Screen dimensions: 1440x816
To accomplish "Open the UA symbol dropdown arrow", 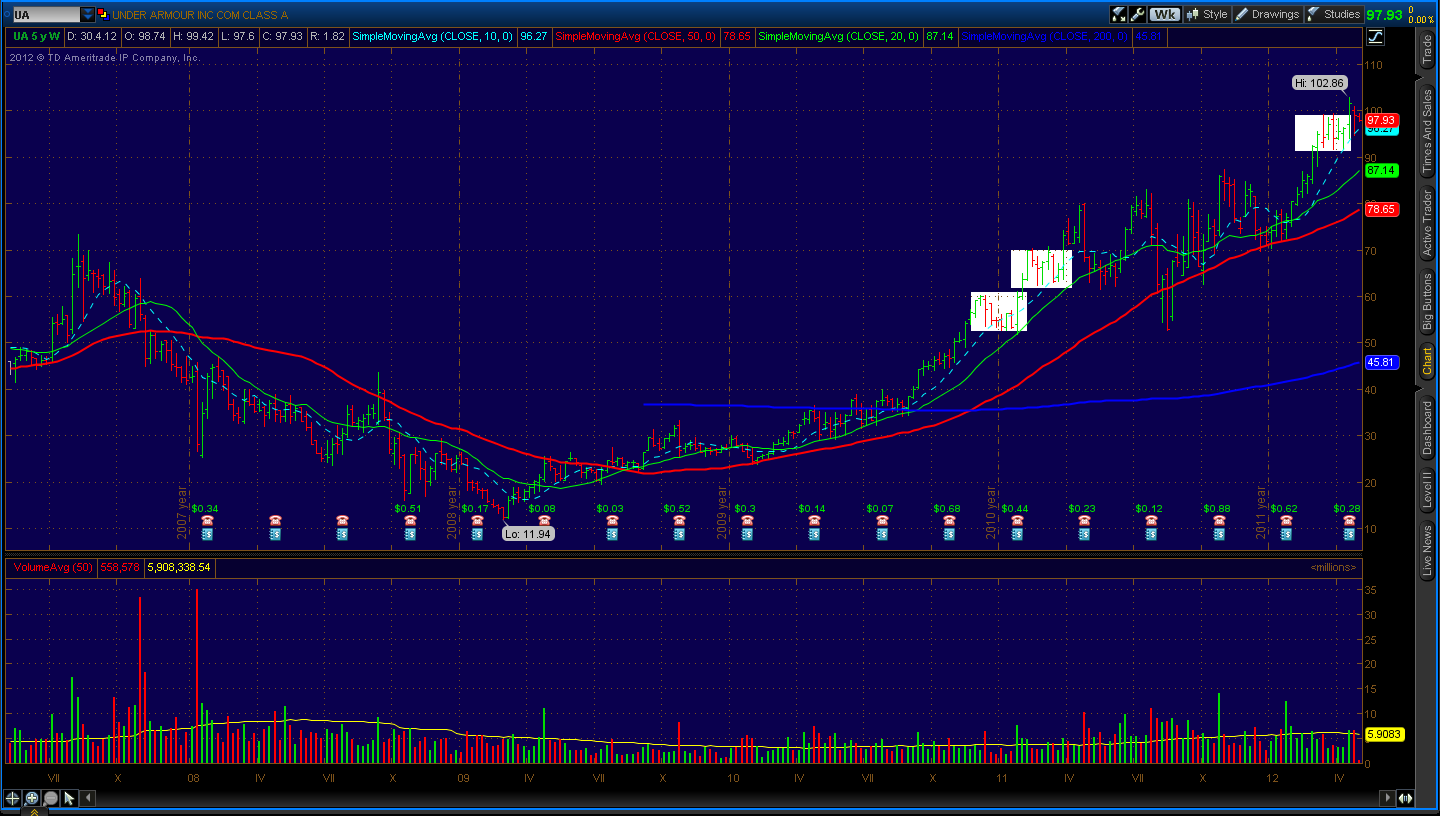I will (x=88, y=15).
